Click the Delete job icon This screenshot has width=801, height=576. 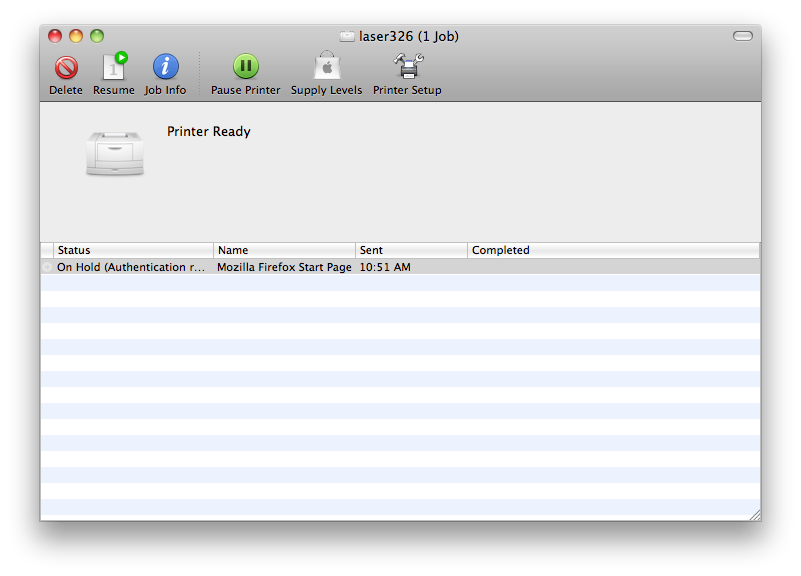point(66,68)
